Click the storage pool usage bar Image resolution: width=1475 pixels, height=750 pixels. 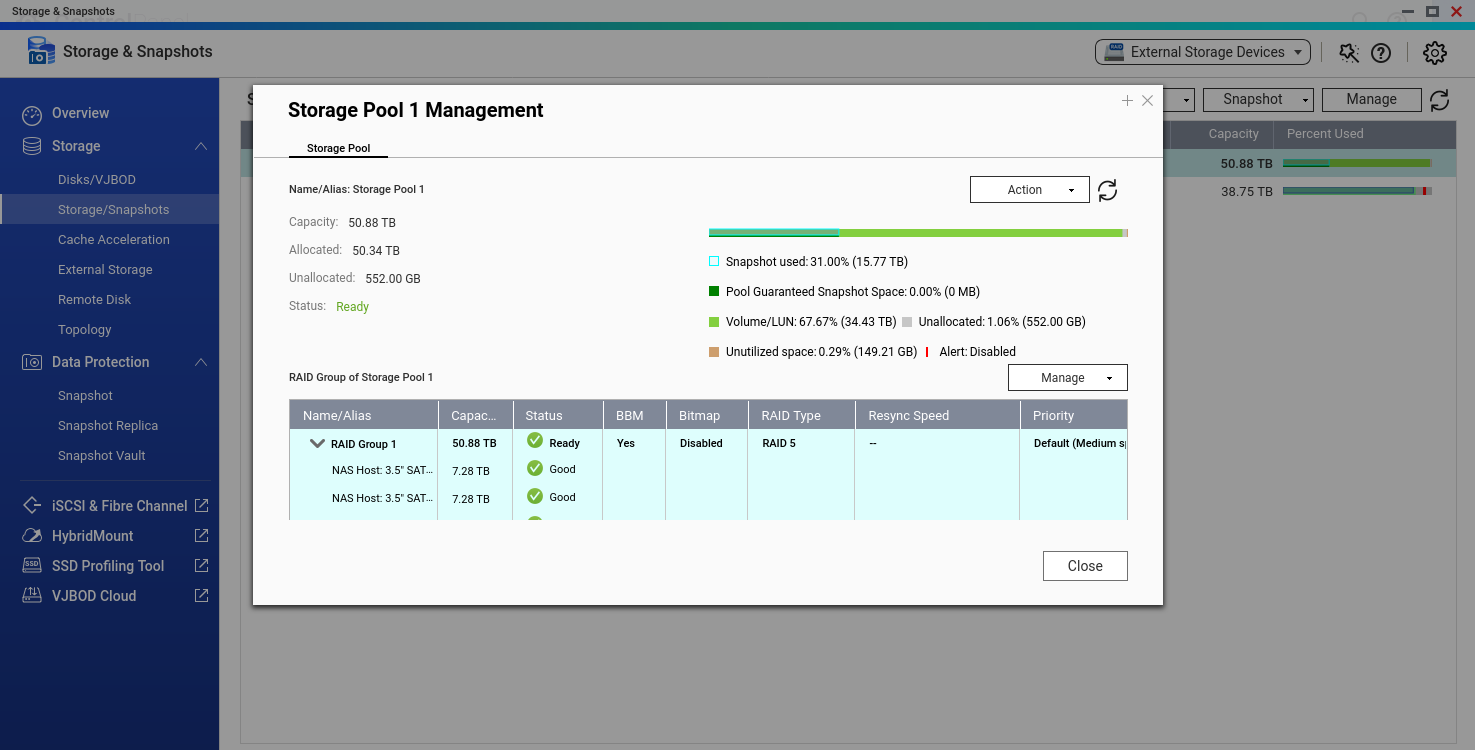click(917, 233)
